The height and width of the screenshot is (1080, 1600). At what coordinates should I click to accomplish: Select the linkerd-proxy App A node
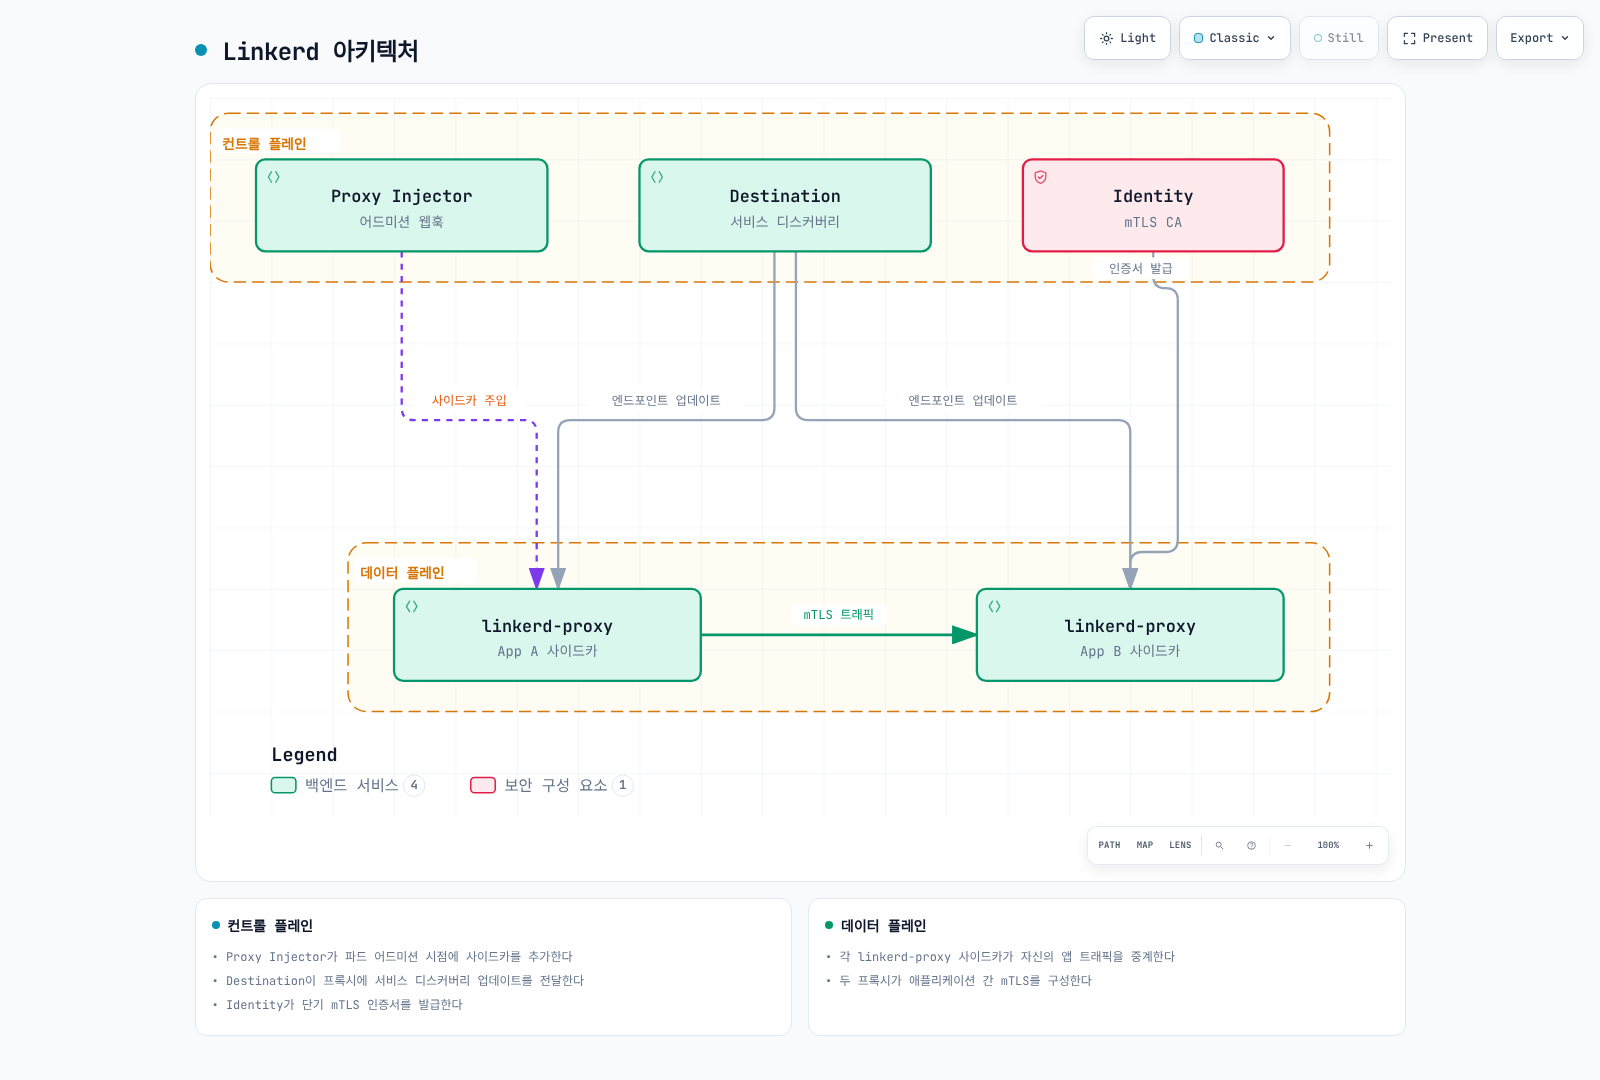coord(547,635)
